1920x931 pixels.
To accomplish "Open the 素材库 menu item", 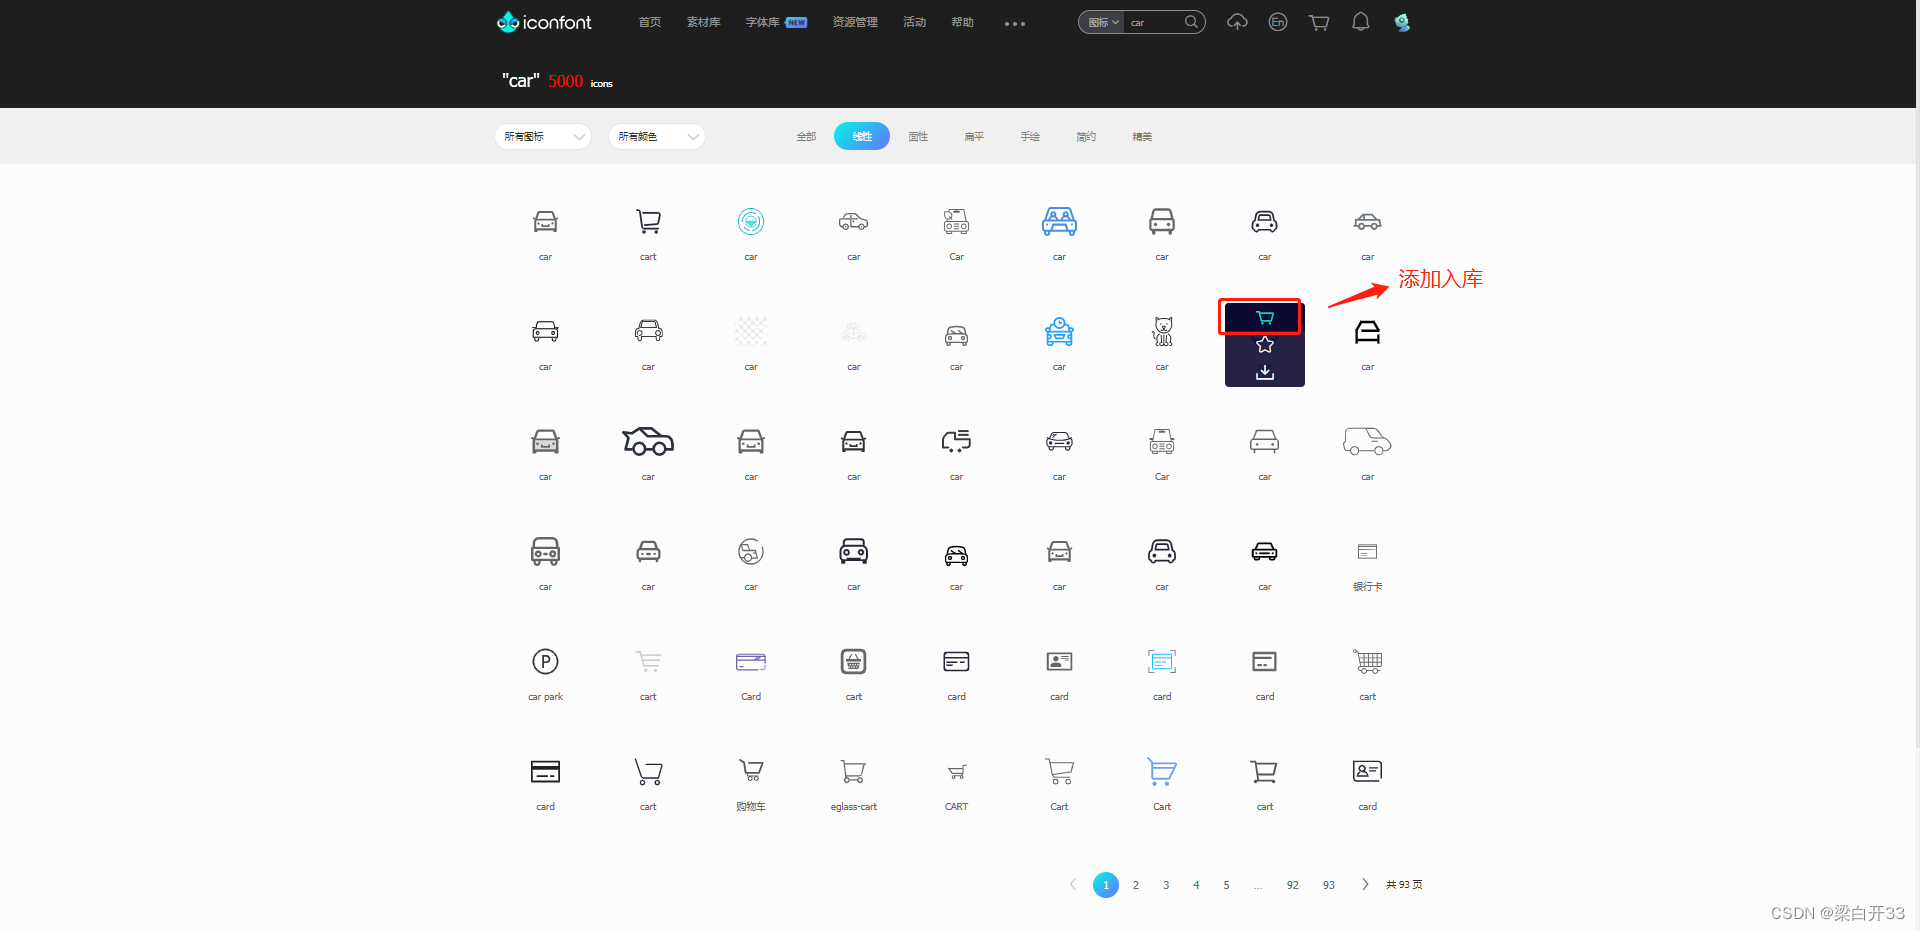I will 703,21.
